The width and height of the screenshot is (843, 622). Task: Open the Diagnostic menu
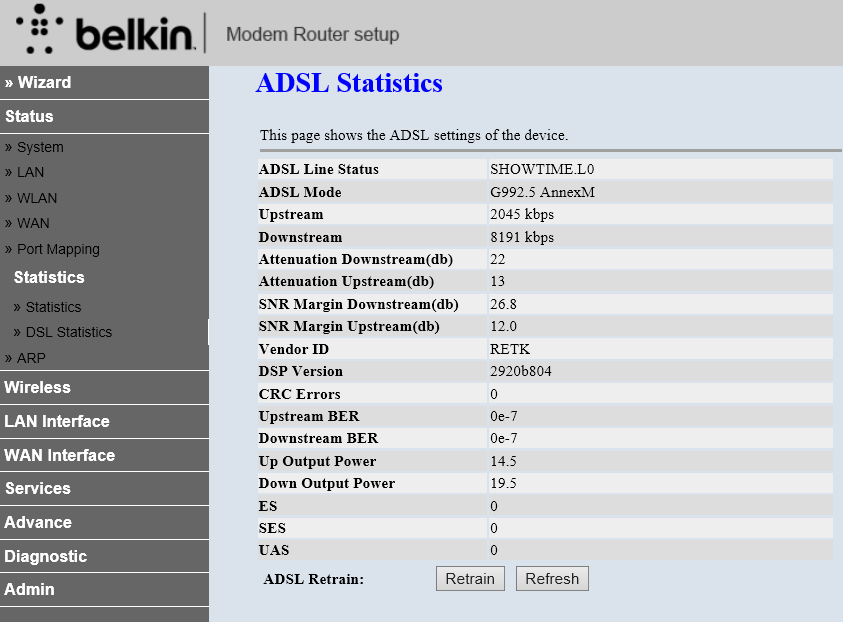tap(46, 556)
